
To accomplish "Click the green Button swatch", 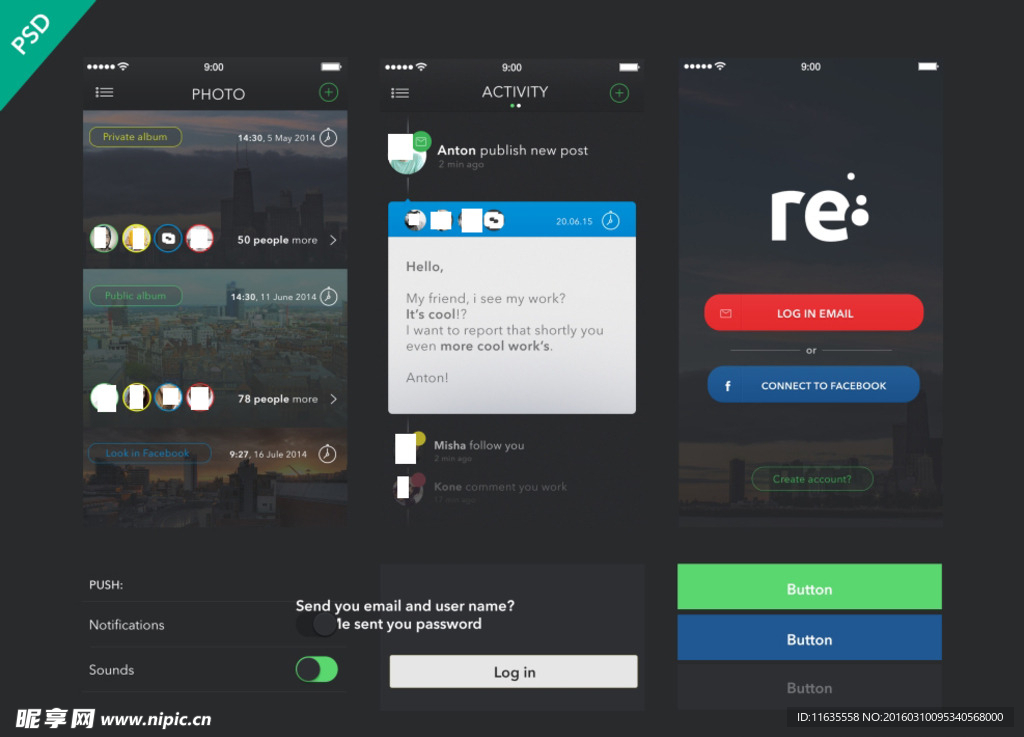I will [809, 588].
